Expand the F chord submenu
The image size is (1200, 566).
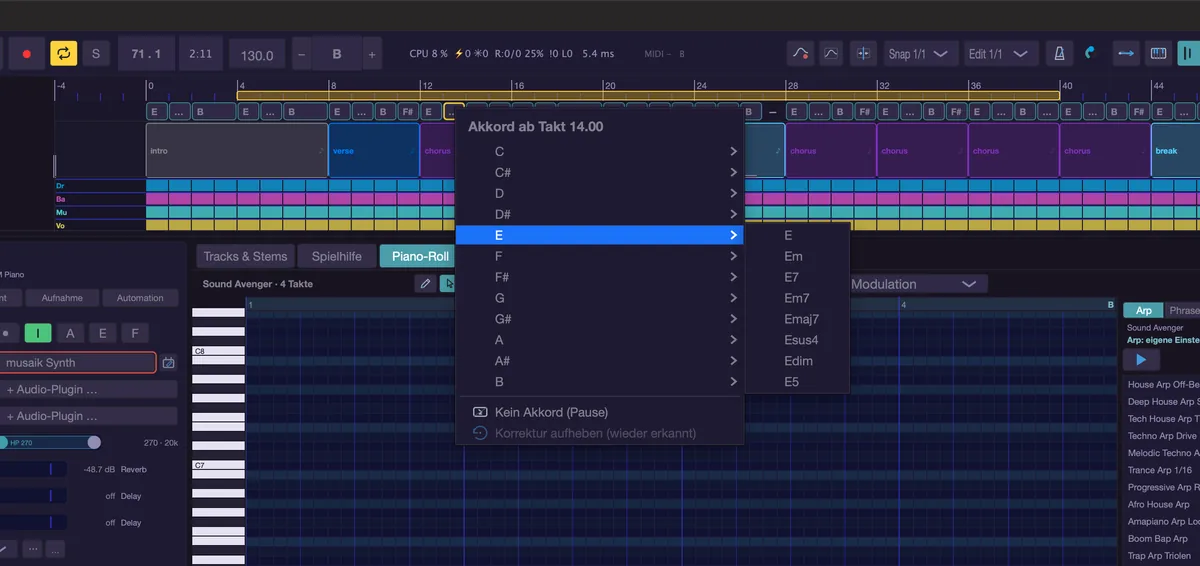tap(600, 256)
